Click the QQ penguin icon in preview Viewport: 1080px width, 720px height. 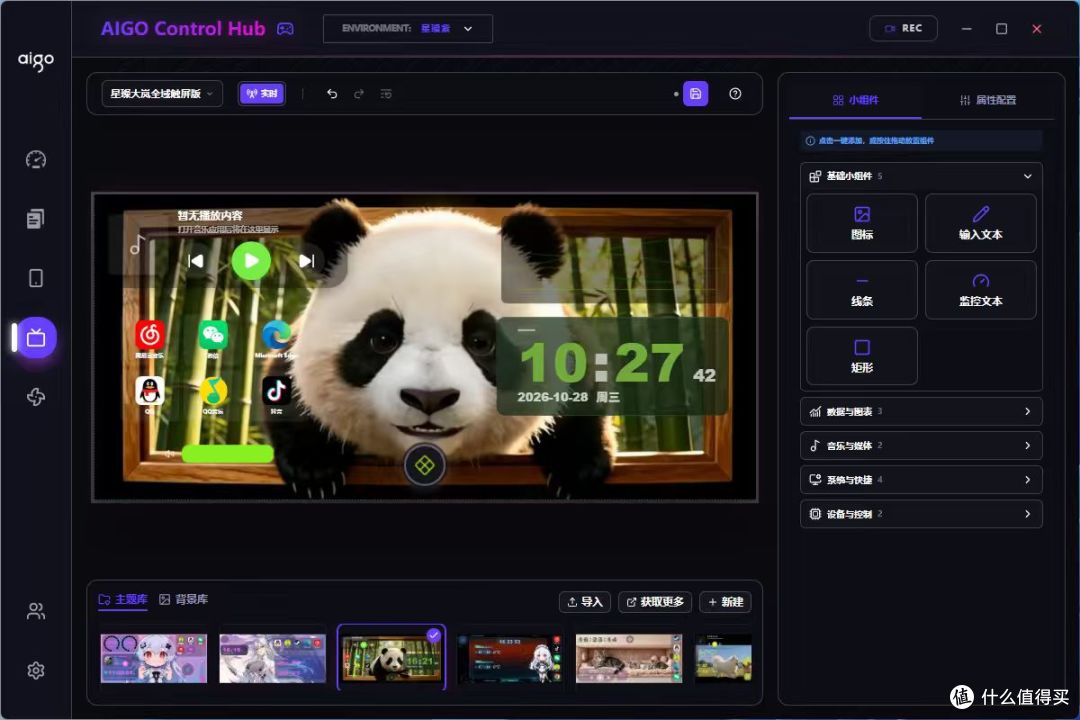(149, 391)
